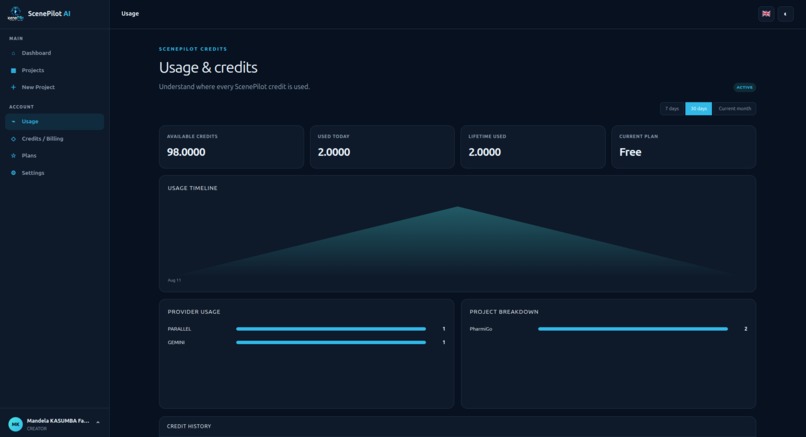Open language selector with UK flag
The width and height of the screenshot is (806, 437).
click(766, 14)
